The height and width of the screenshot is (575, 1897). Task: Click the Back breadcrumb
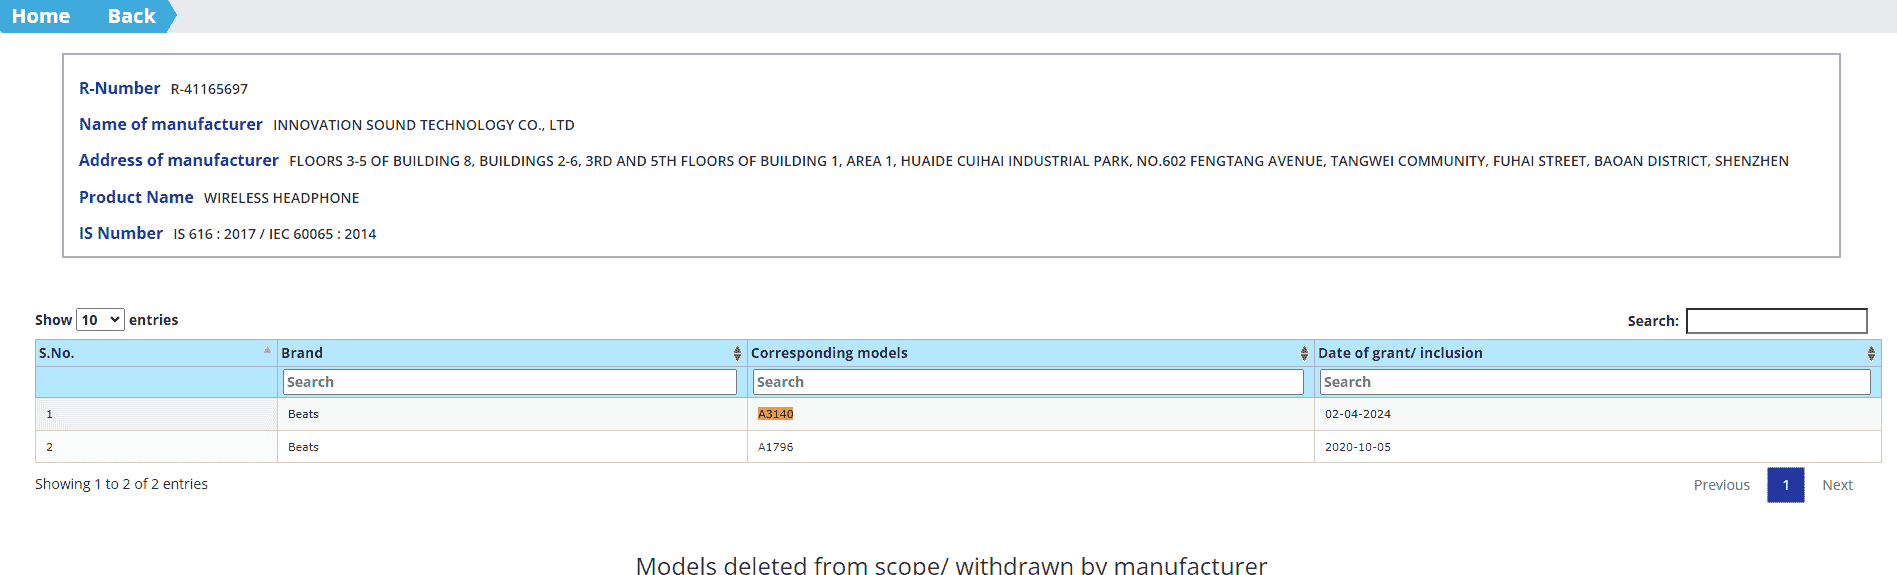(131, 16)
